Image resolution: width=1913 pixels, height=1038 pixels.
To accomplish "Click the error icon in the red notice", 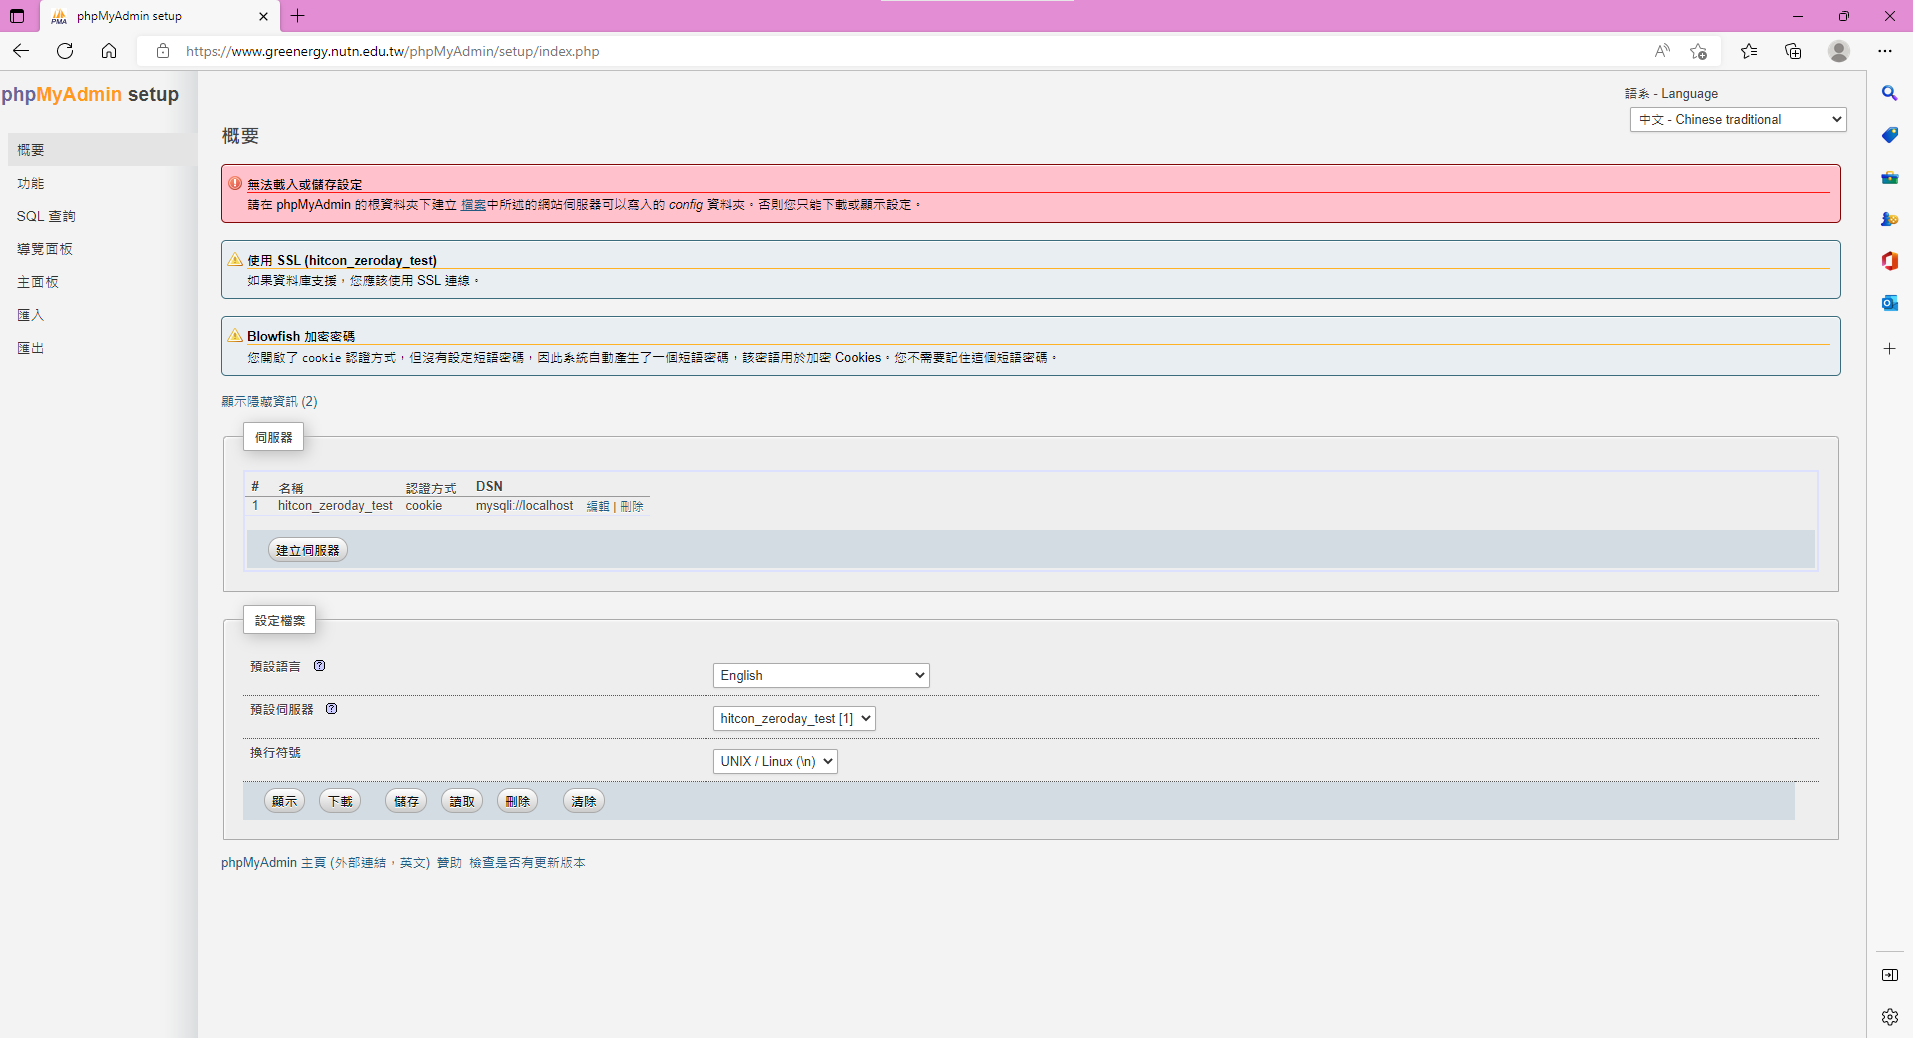I will pyautogui.click(x=235, y=184).
